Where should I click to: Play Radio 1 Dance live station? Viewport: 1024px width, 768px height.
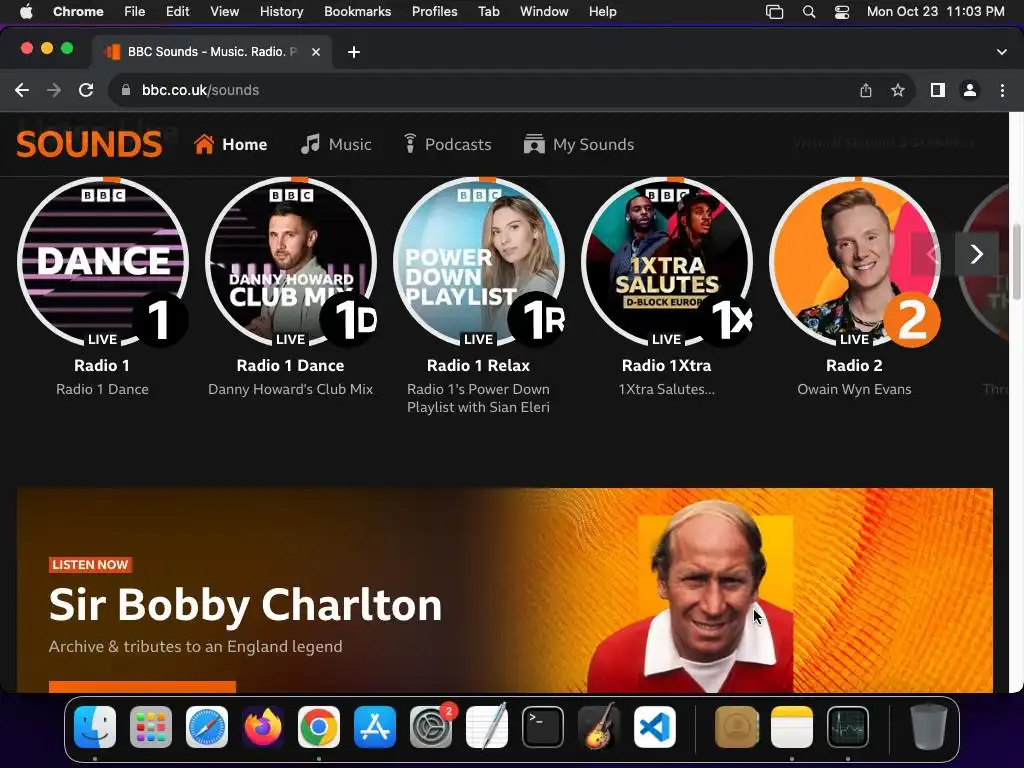(x=291, y=262)
